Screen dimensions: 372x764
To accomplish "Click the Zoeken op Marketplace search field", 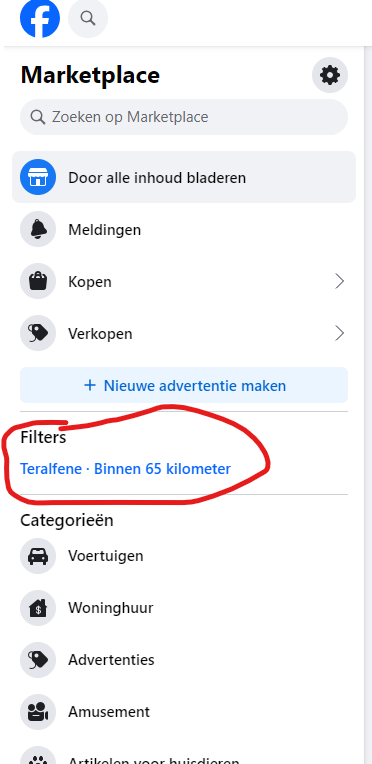I will tap(184, 117).
